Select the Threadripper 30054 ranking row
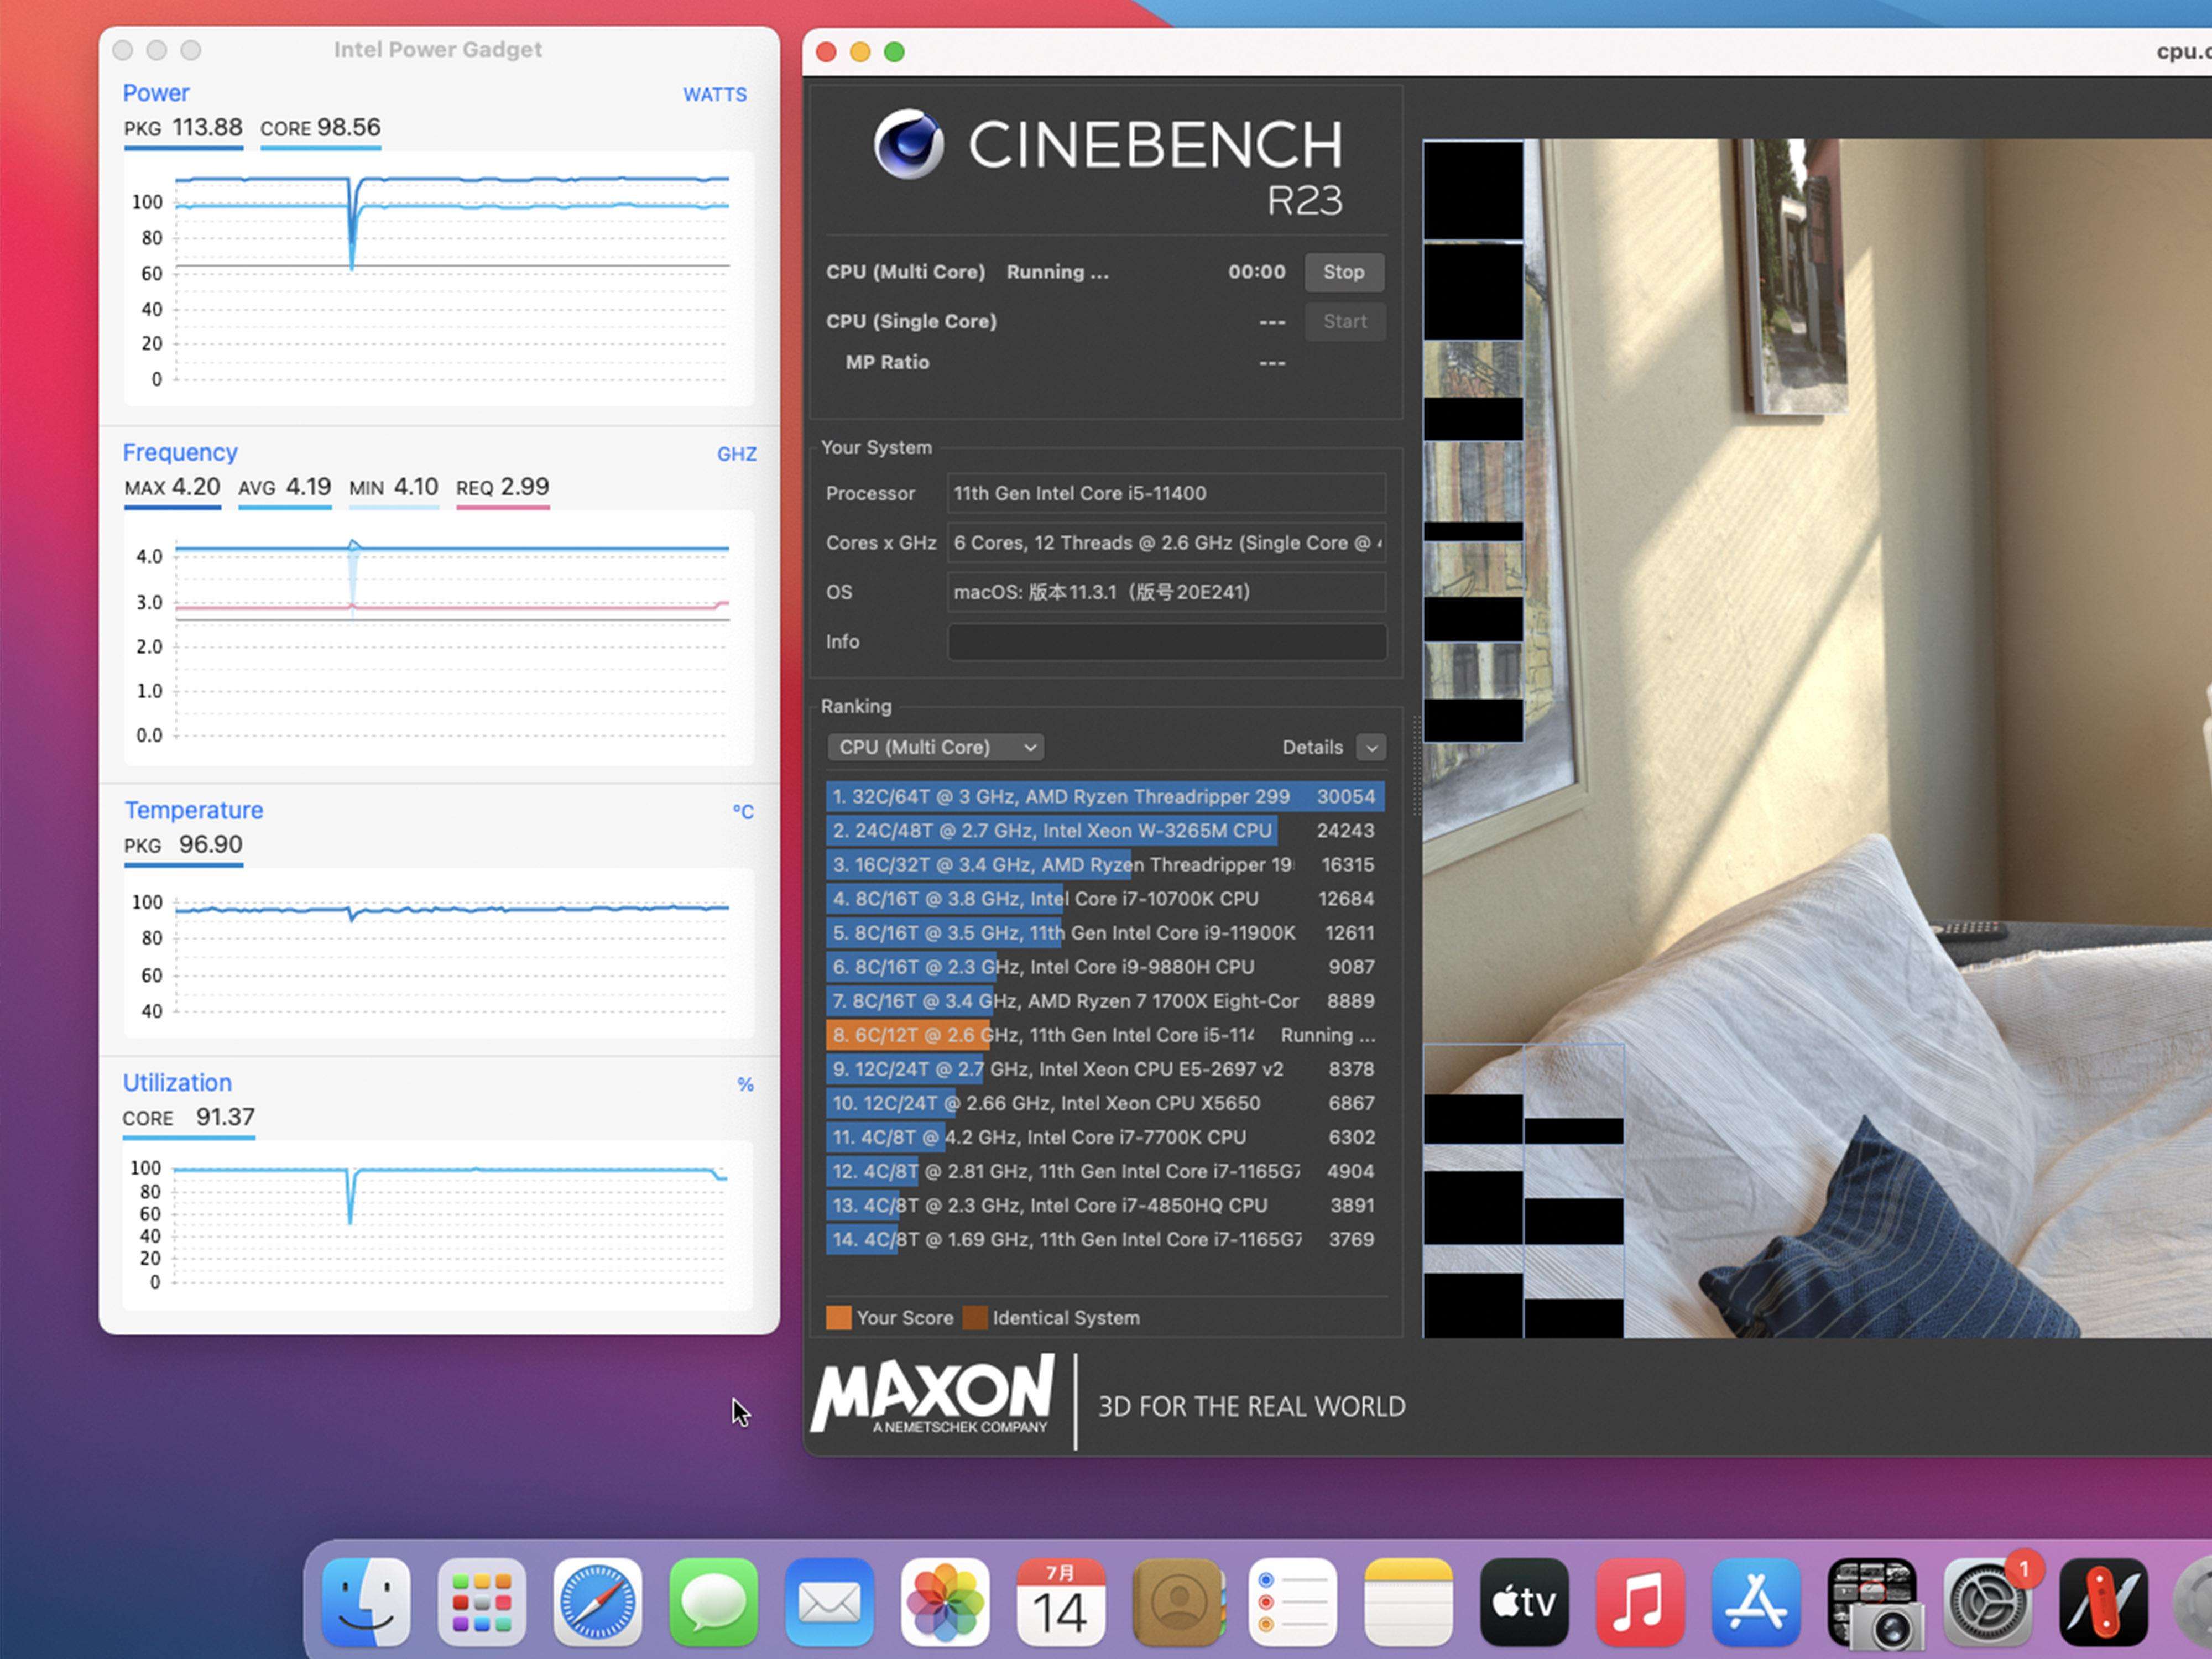 (1104, 796)
